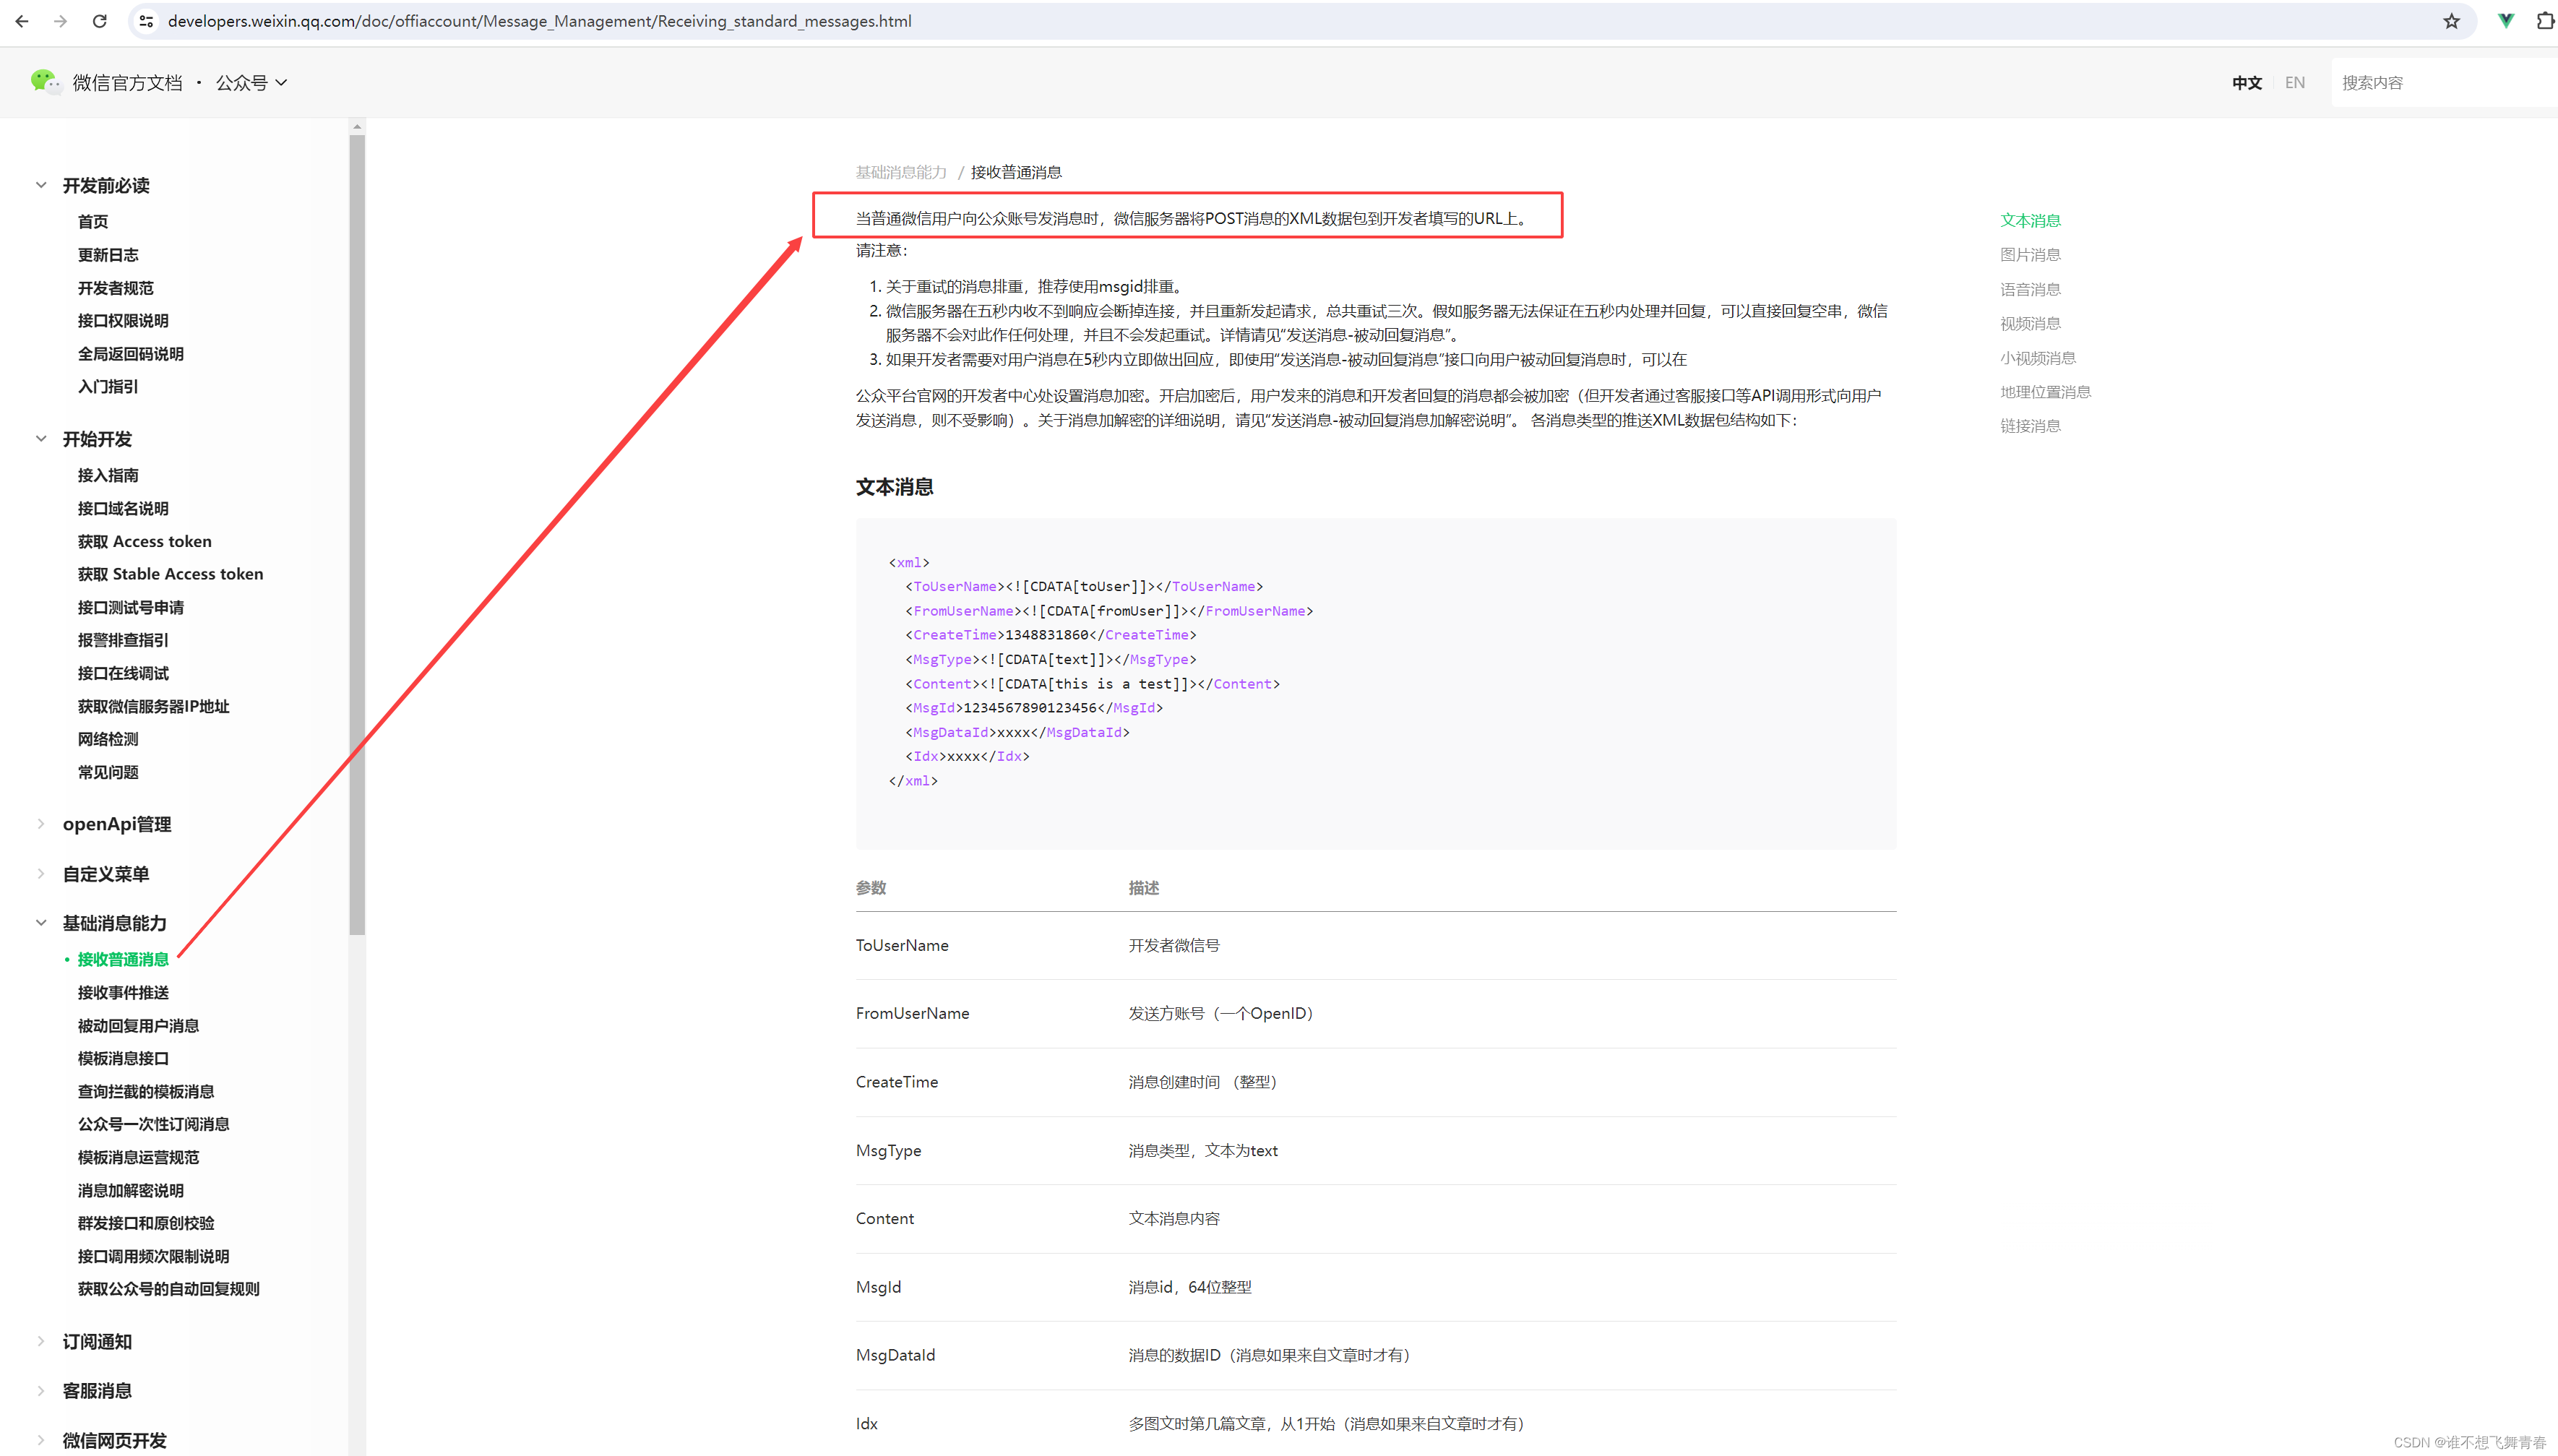Open 更新日志 in sidebar
Viewport: 2558px width, 1456px height.
(x=108, y=255)
